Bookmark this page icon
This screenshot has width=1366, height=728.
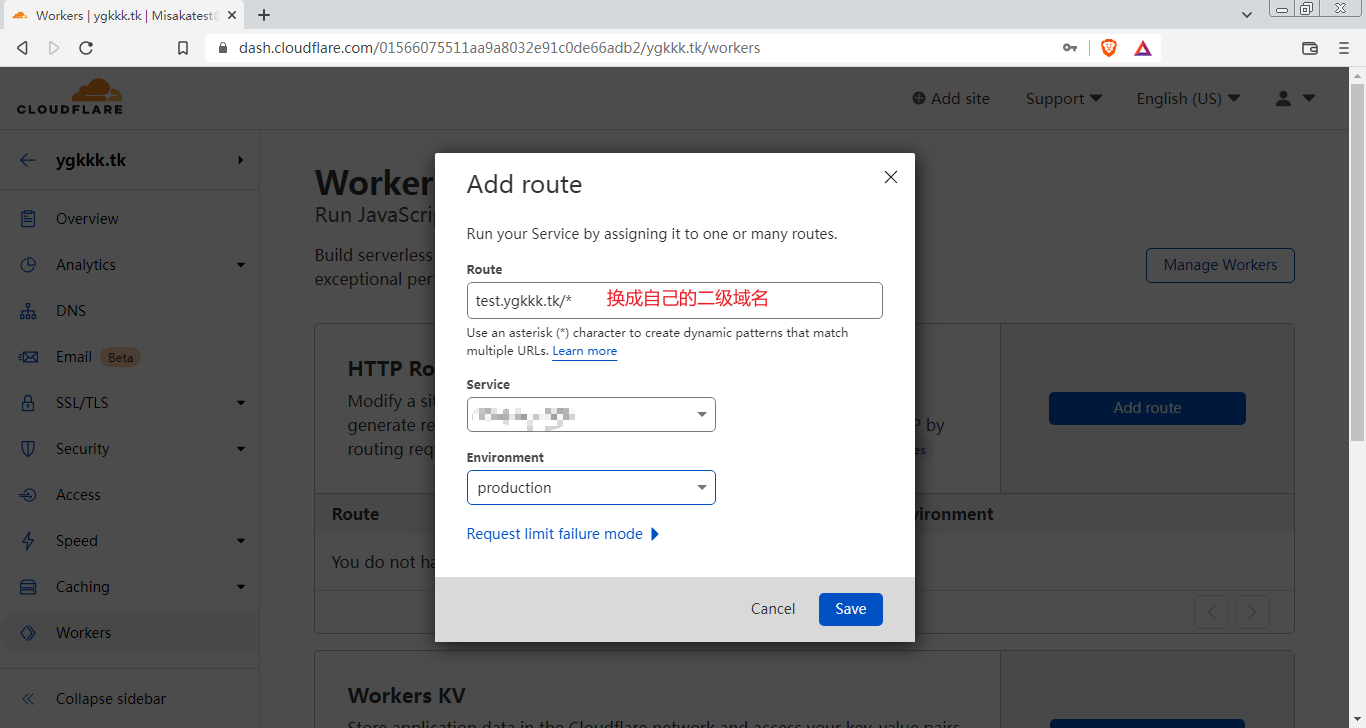(x=182, y=48)
